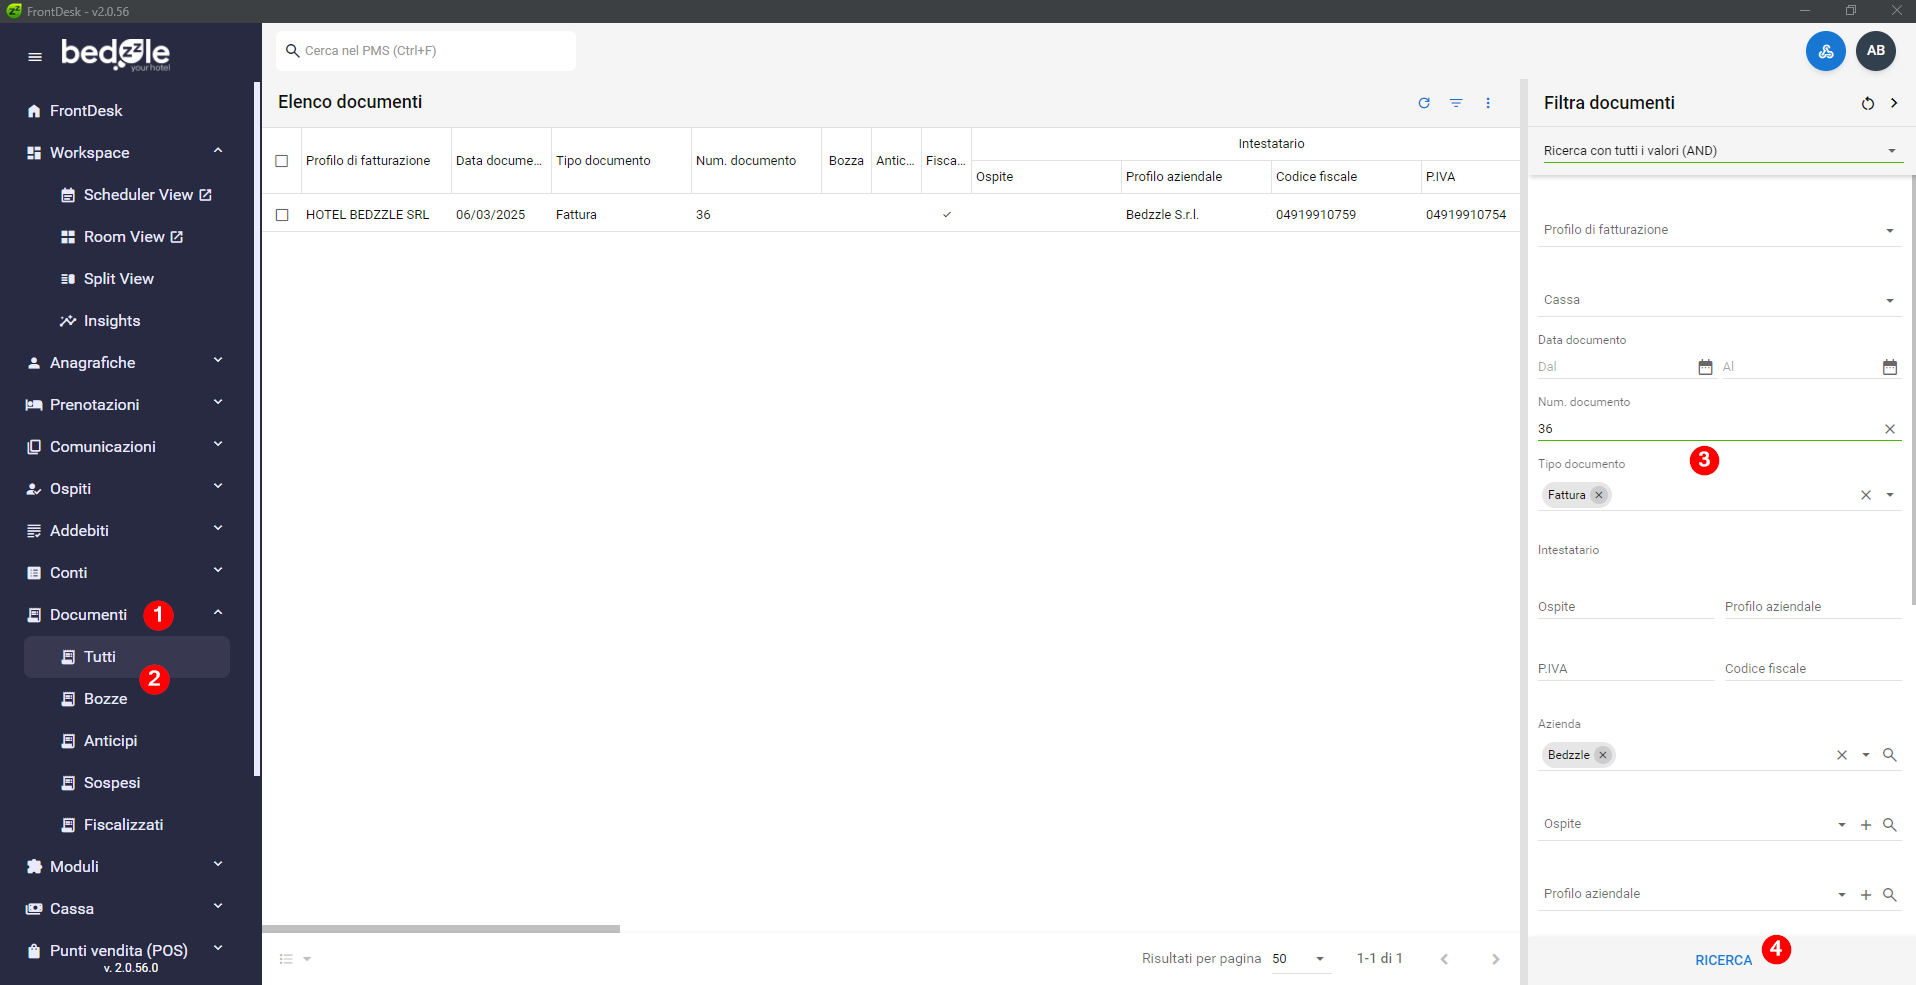
Task: Expand the Cassa filter dropdown
Action: pos(1889,300)
